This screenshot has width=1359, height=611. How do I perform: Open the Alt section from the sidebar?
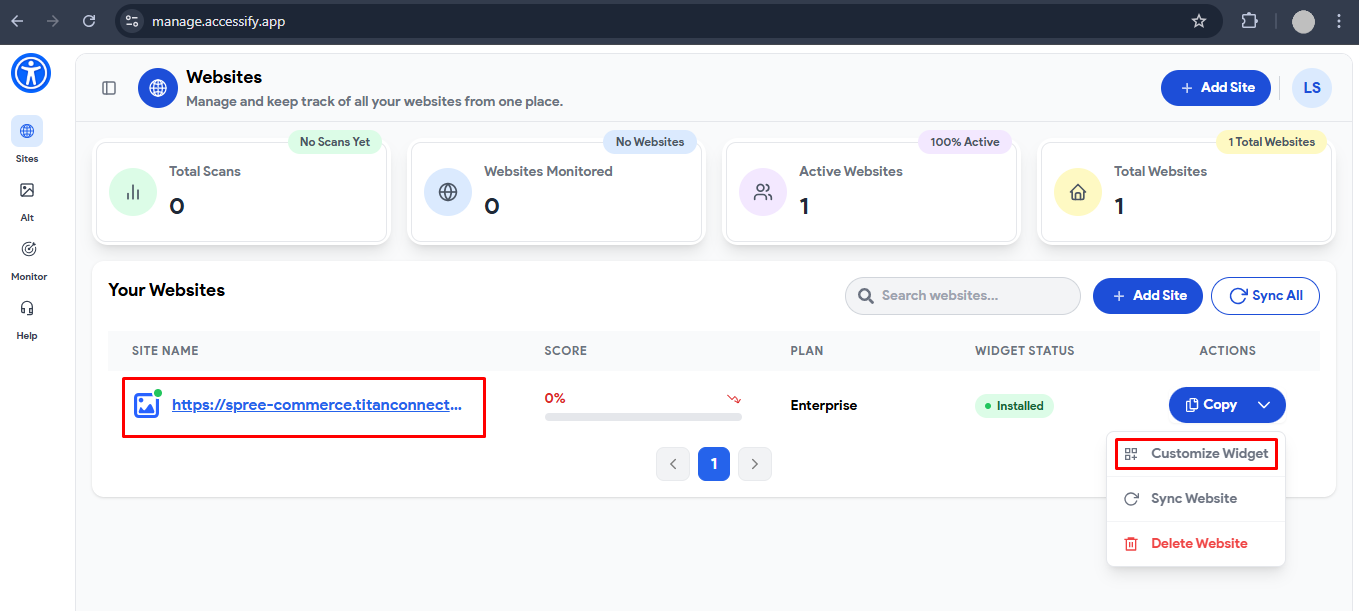pyautogui.click(x=26, y=190)
